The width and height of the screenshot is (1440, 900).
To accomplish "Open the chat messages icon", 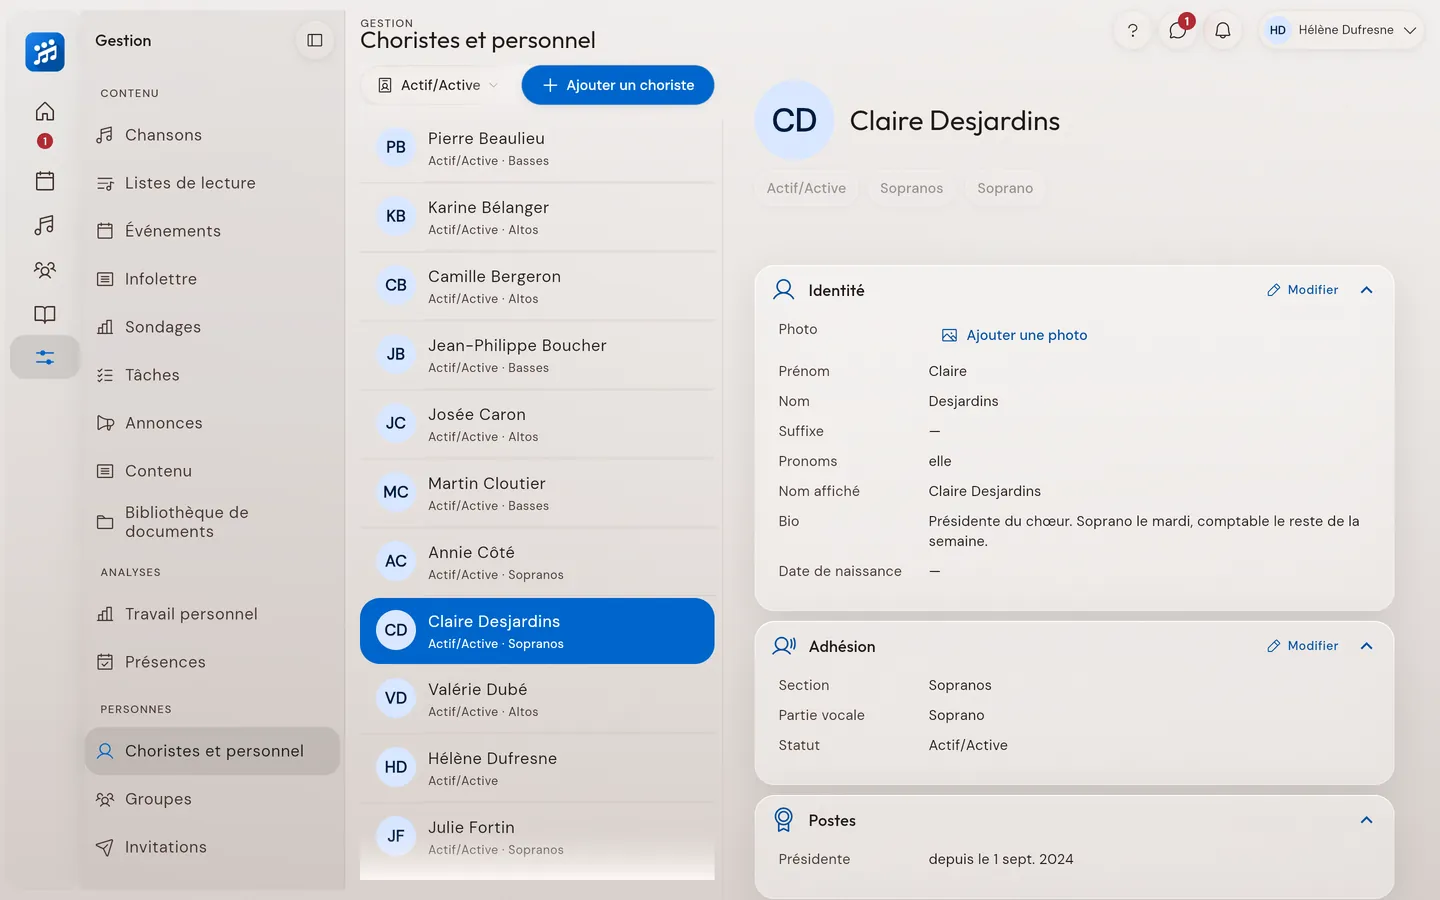I will tap(1178, 30).
